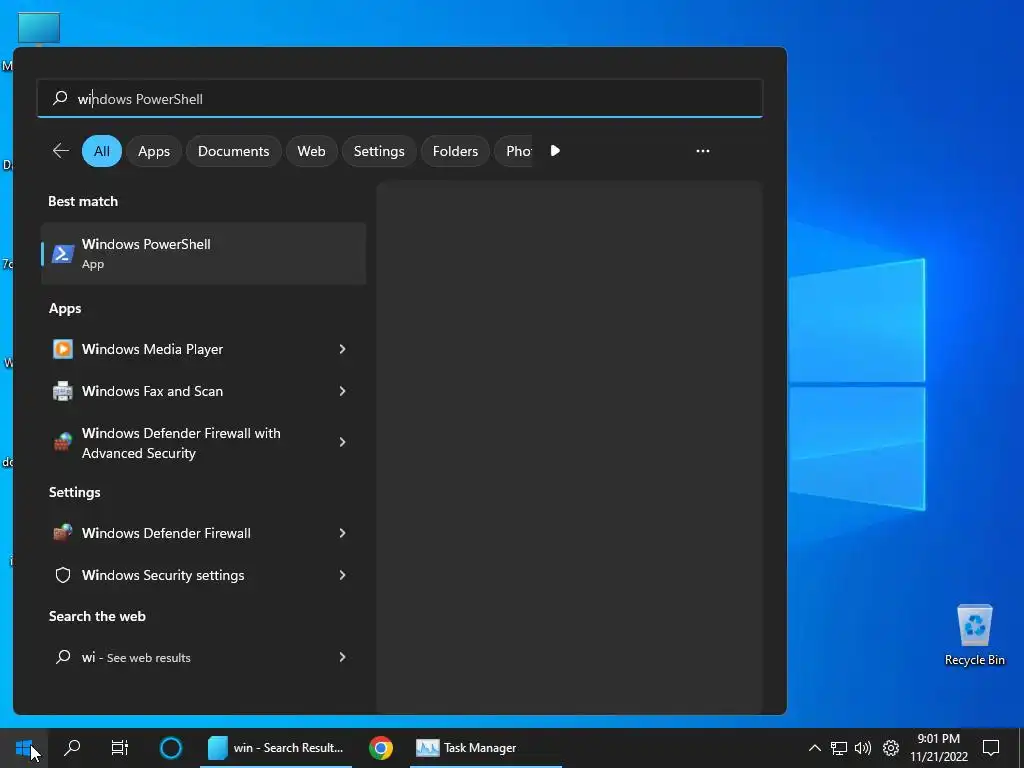
Task: Show more filter tabs with right arrow
Action: click(x=555, y=151)
